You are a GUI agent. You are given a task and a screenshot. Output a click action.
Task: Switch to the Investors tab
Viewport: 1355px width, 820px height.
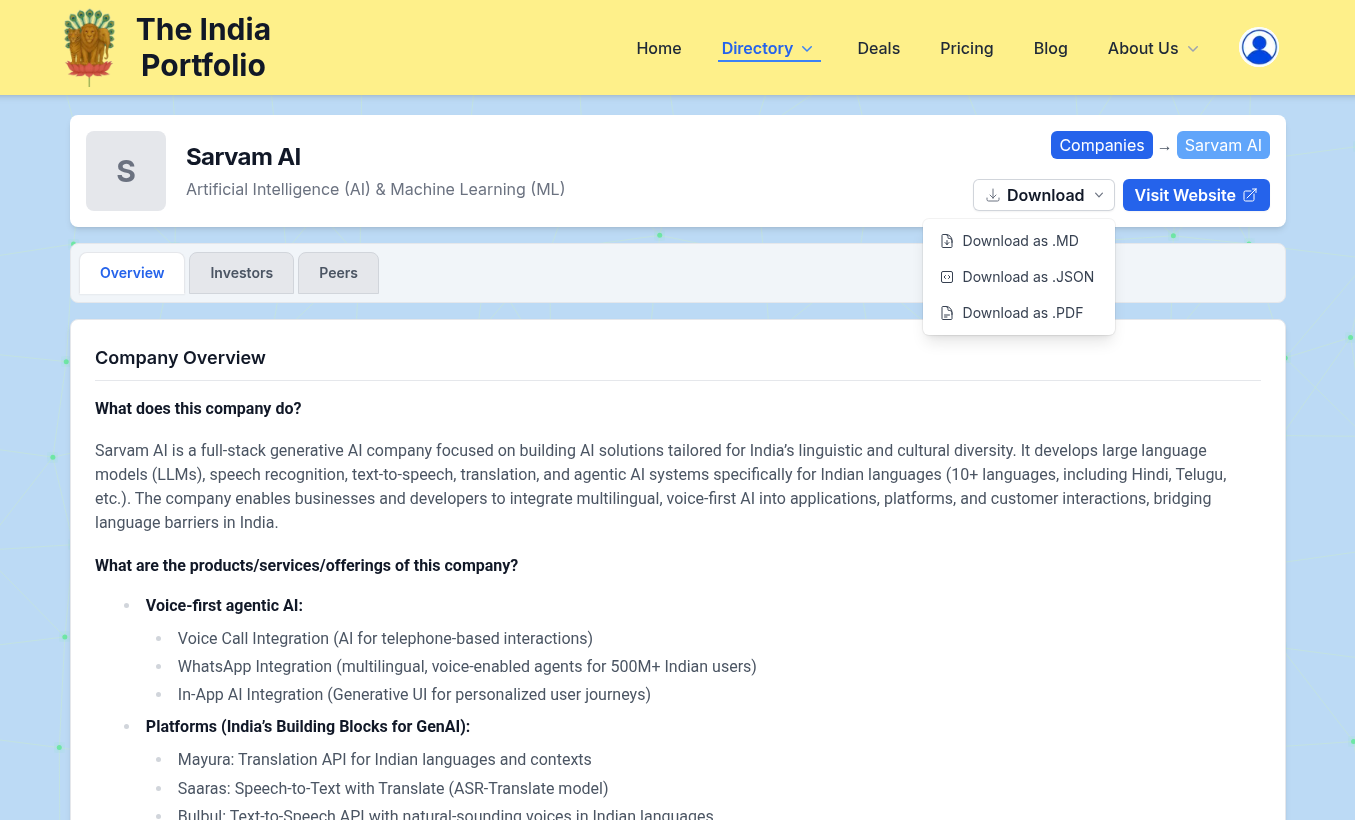coord(242,273)
